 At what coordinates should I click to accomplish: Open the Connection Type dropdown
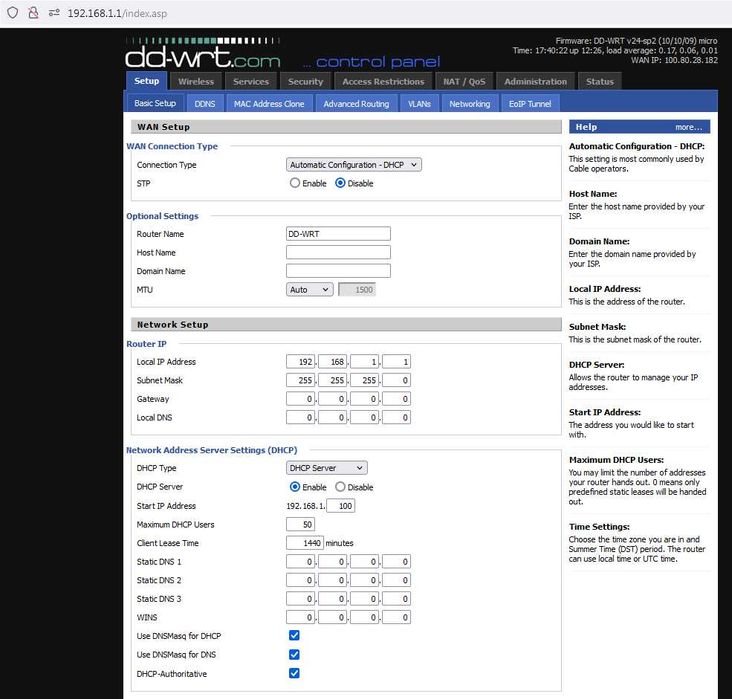(x=353, y=165)
